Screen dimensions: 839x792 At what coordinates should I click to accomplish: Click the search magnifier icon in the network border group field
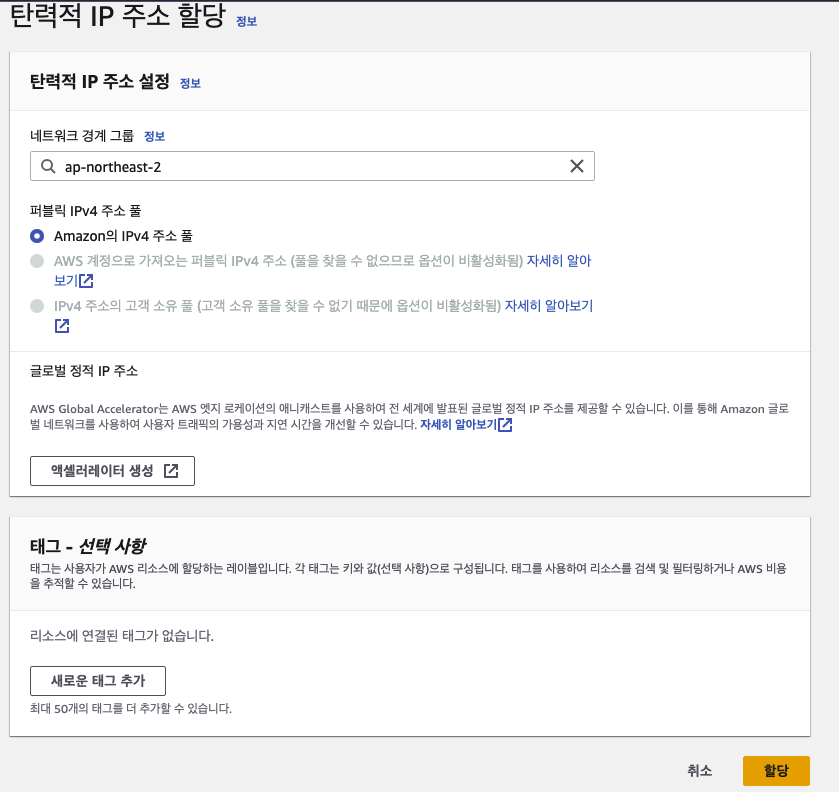pos(48,166)
